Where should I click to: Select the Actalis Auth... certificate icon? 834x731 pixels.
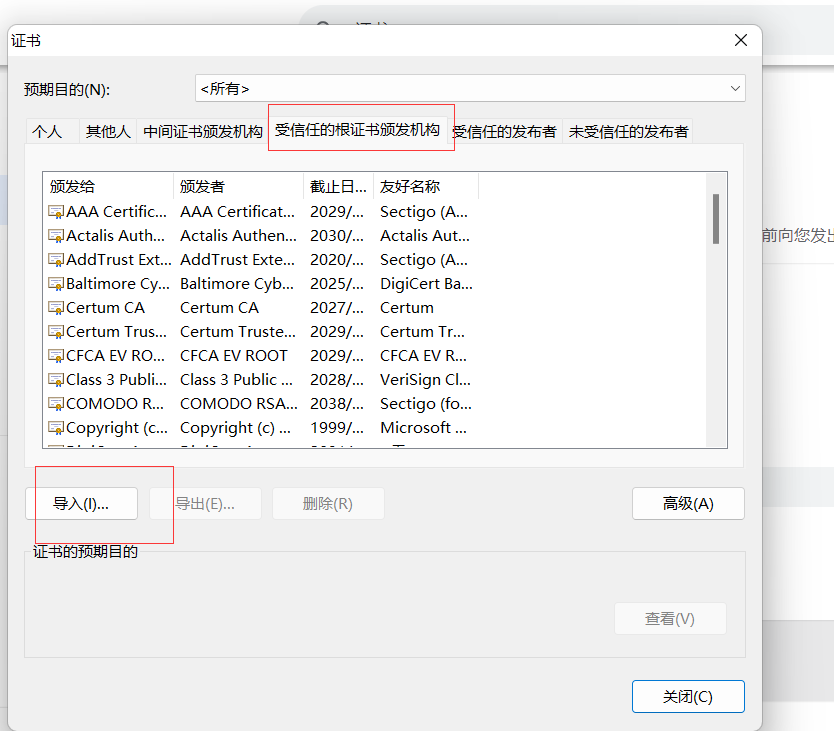(x=56, y=236)
